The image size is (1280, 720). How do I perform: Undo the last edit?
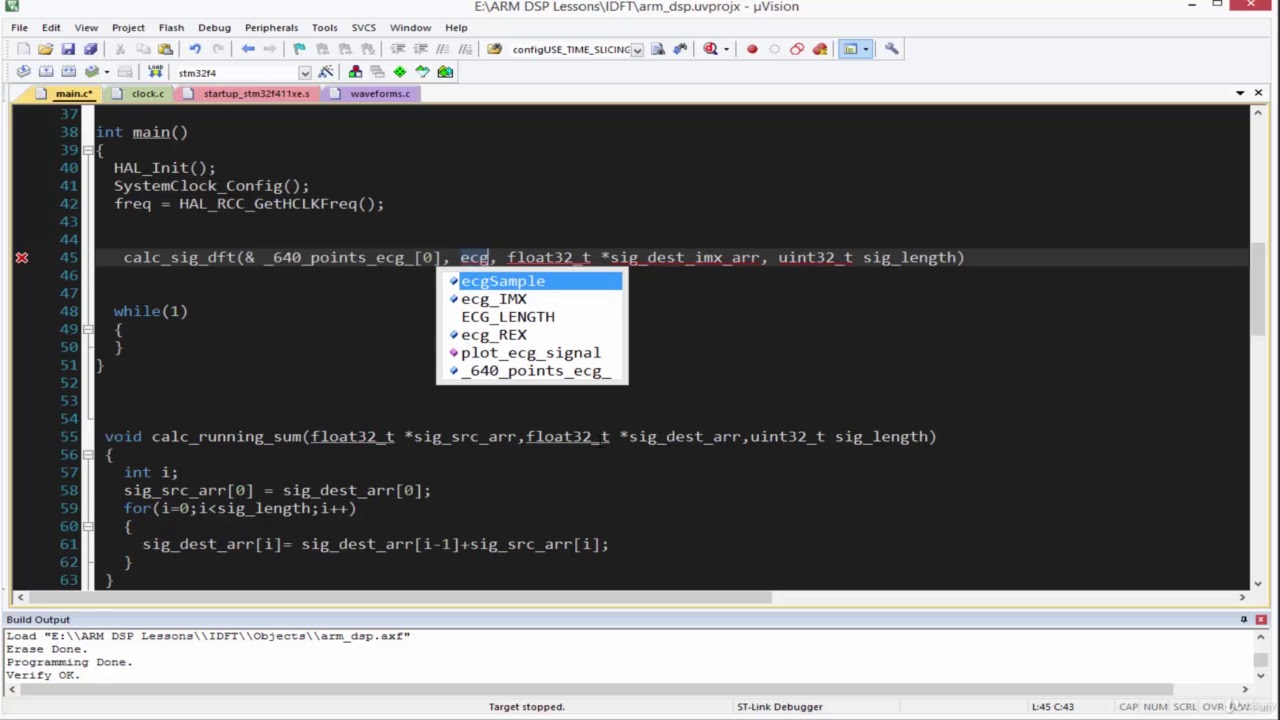[x=195, y=49]
